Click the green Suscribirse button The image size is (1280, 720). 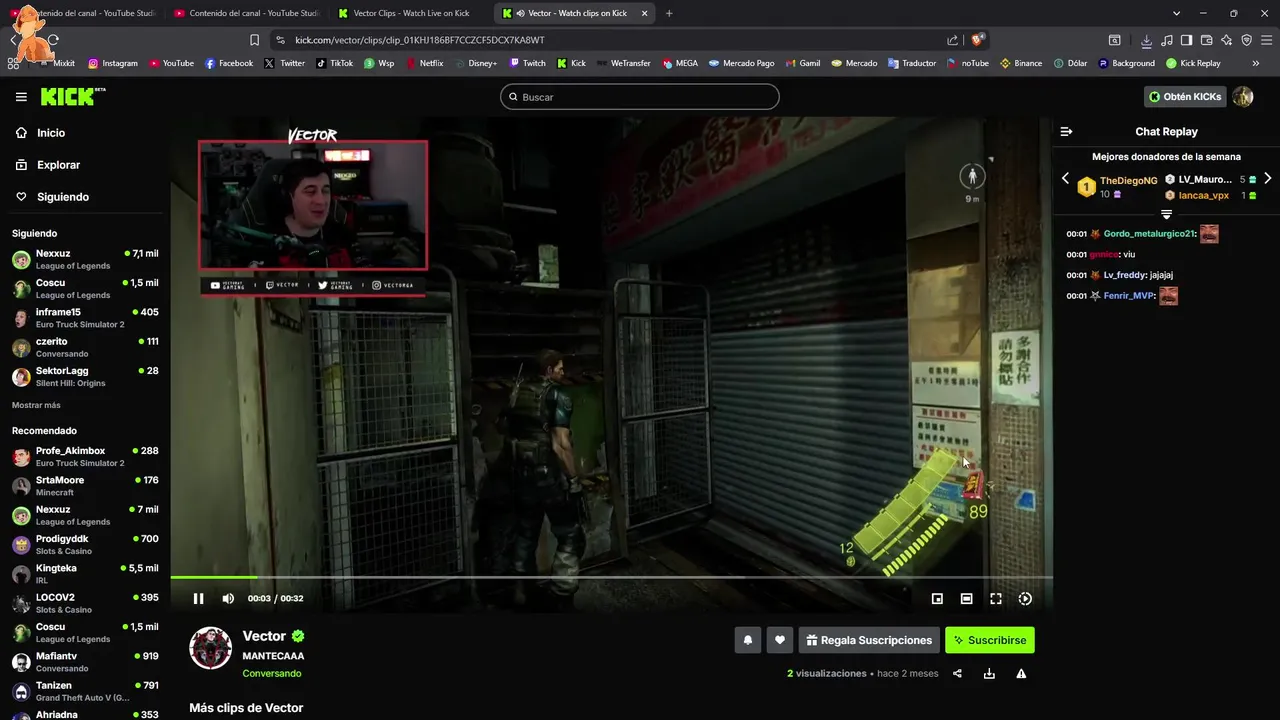(x=990, y=640)
